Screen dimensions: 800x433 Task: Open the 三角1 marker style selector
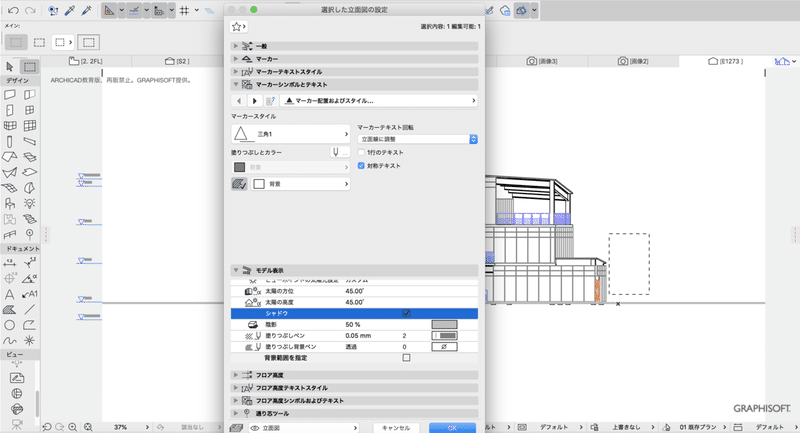point(290,134)
